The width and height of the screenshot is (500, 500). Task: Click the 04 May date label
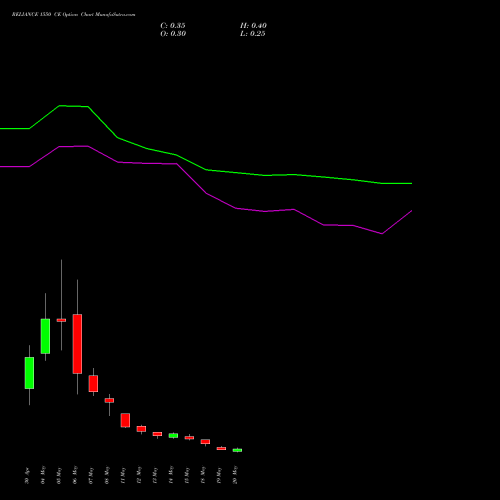[43, 476]
